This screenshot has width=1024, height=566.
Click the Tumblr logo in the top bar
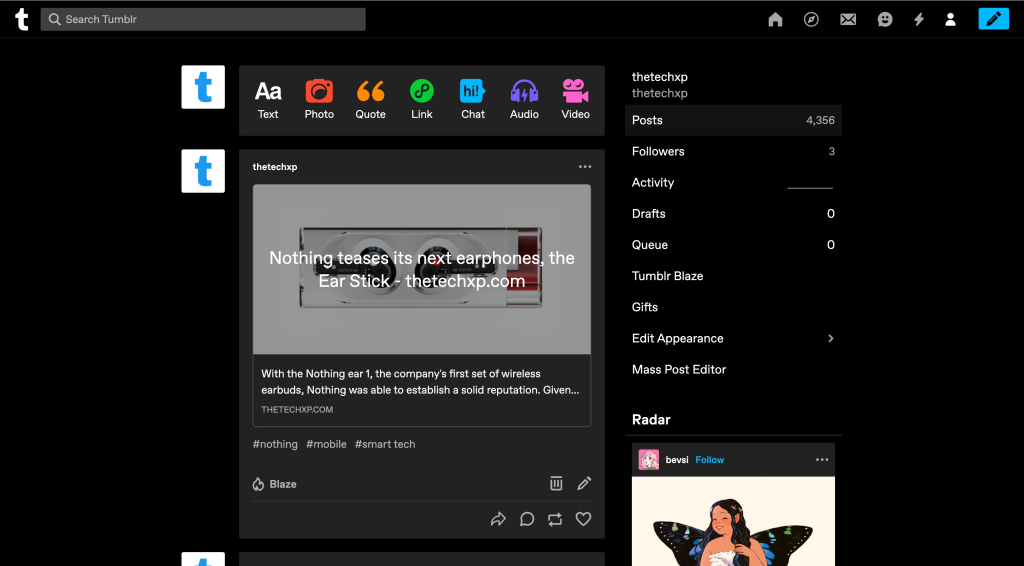[x=22, y=19]
